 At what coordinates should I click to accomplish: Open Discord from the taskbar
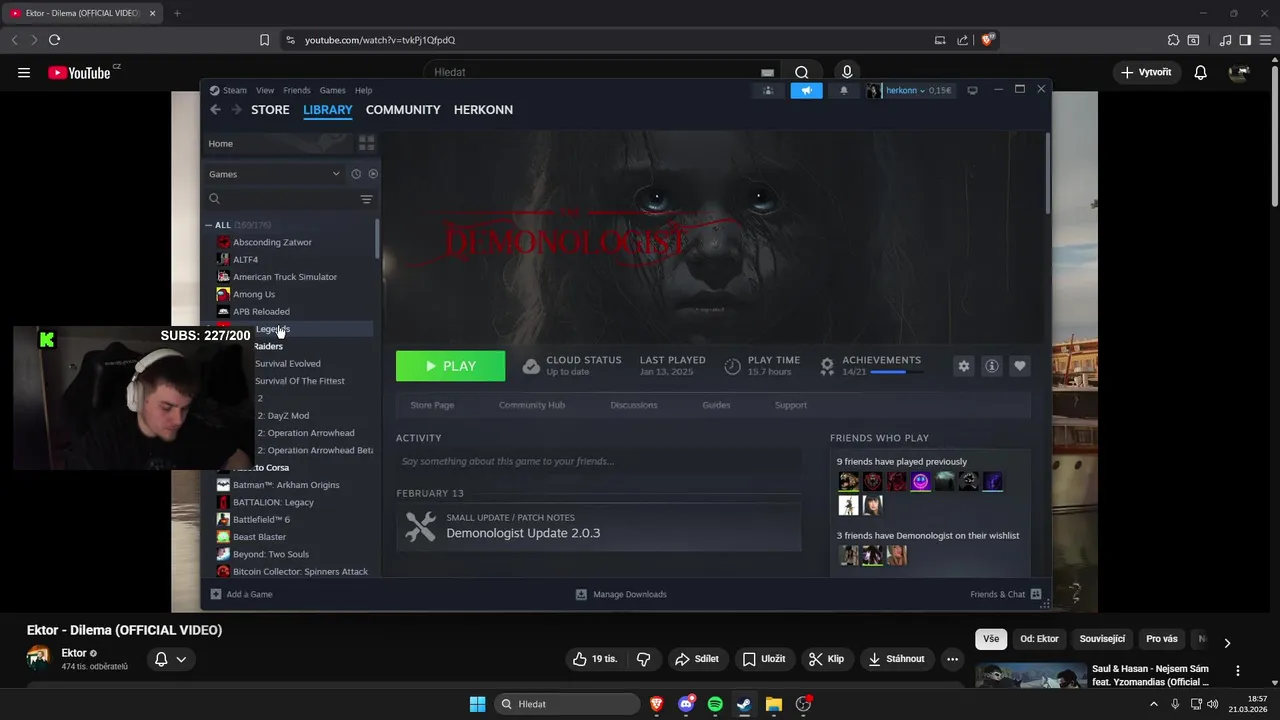686,704
